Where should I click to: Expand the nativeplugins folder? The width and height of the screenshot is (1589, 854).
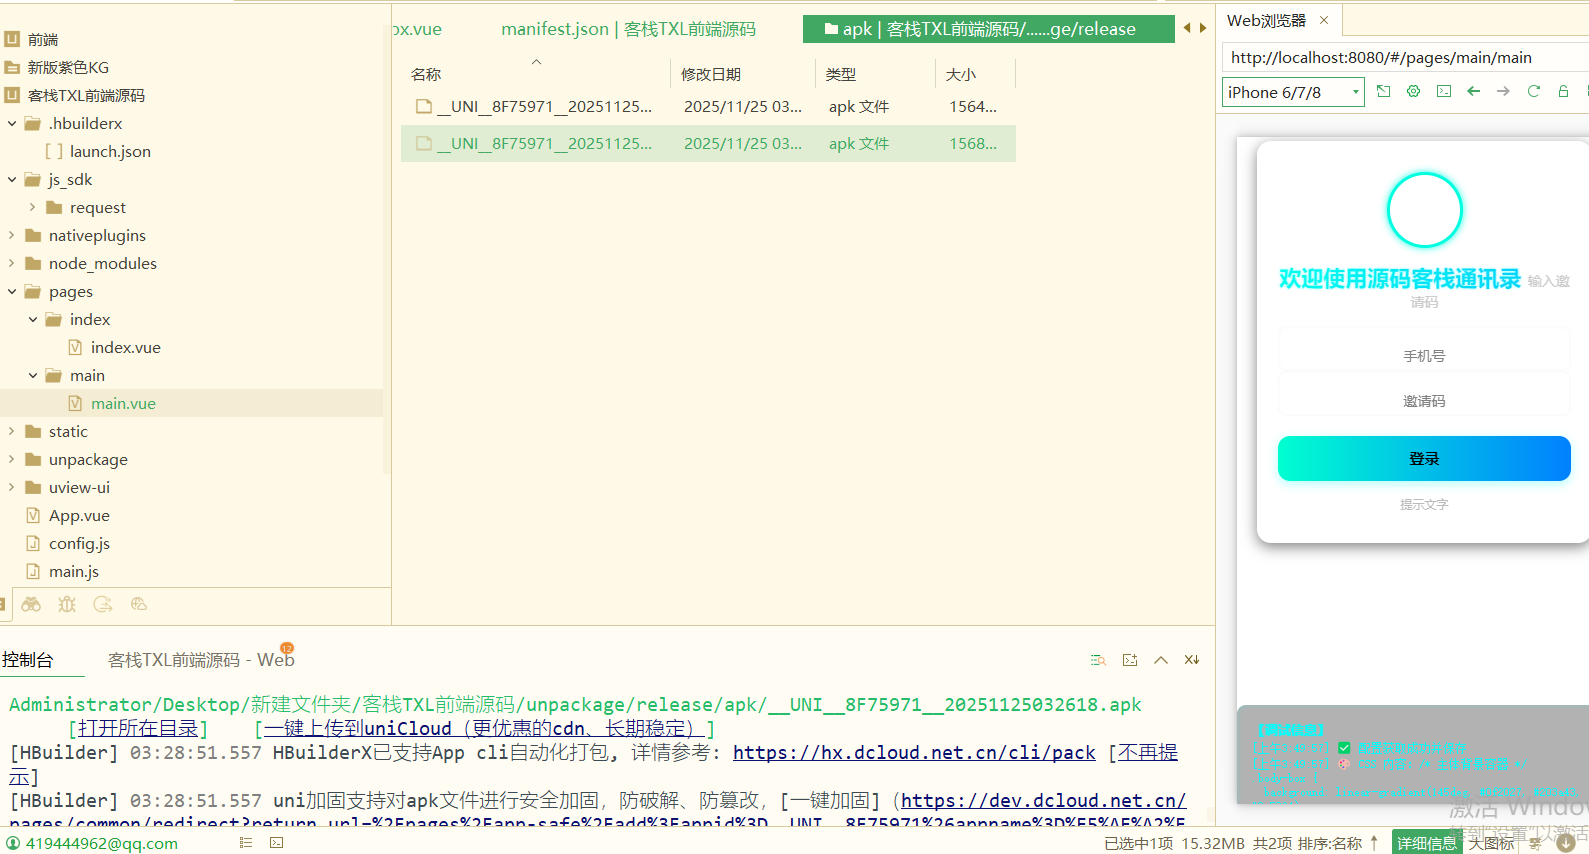(x=11, y=235)
